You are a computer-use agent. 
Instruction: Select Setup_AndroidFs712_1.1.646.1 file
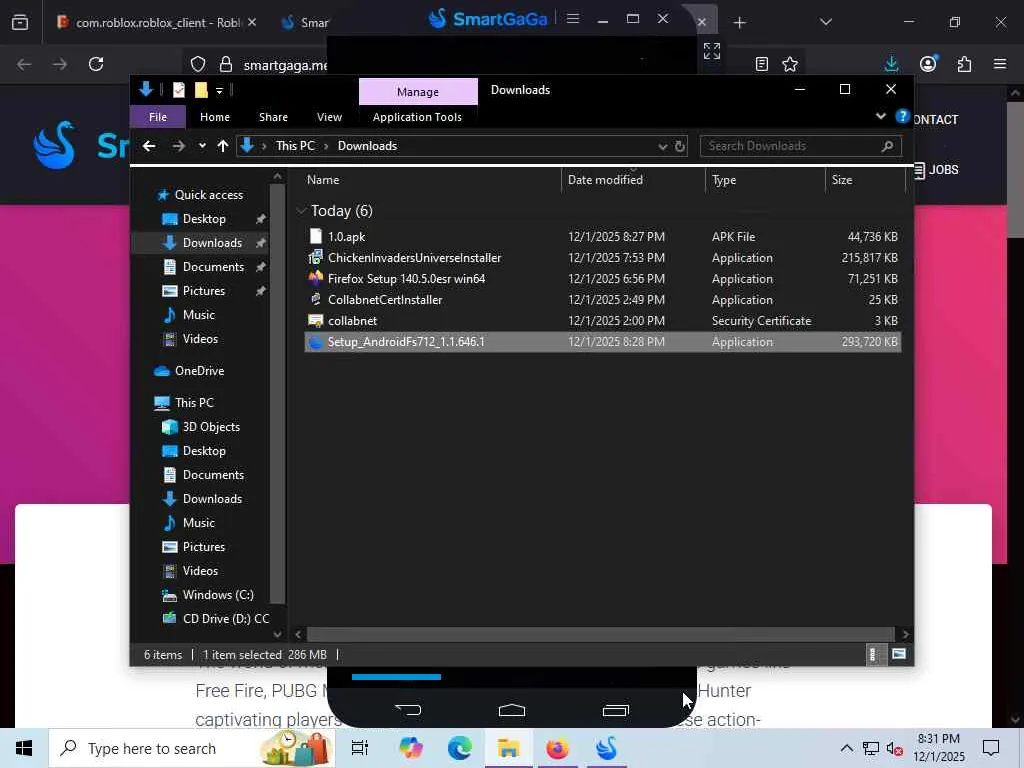[x=603, y=342]
